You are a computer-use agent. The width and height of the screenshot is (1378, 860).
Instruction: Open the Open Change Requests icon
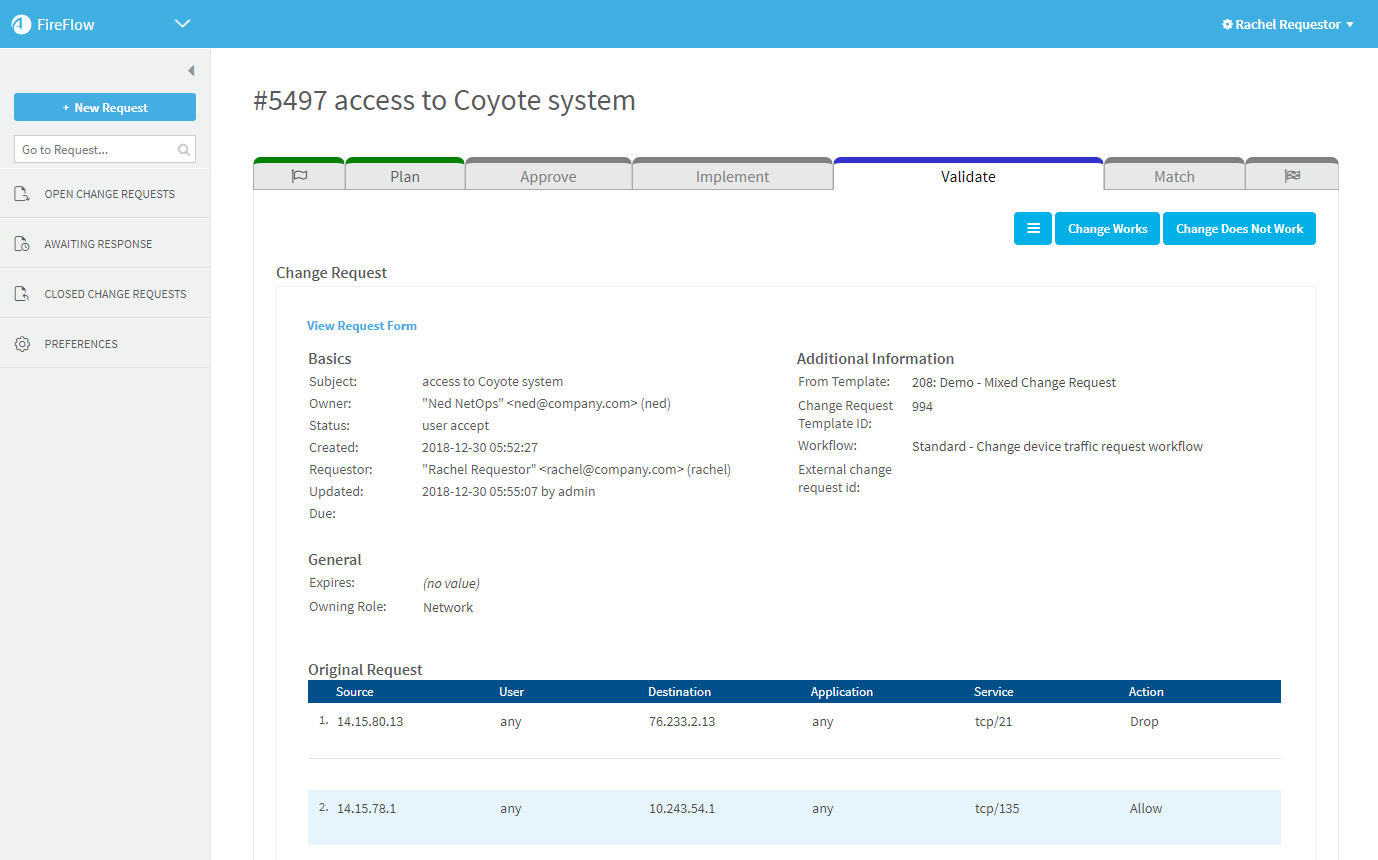tap(22, 194)
